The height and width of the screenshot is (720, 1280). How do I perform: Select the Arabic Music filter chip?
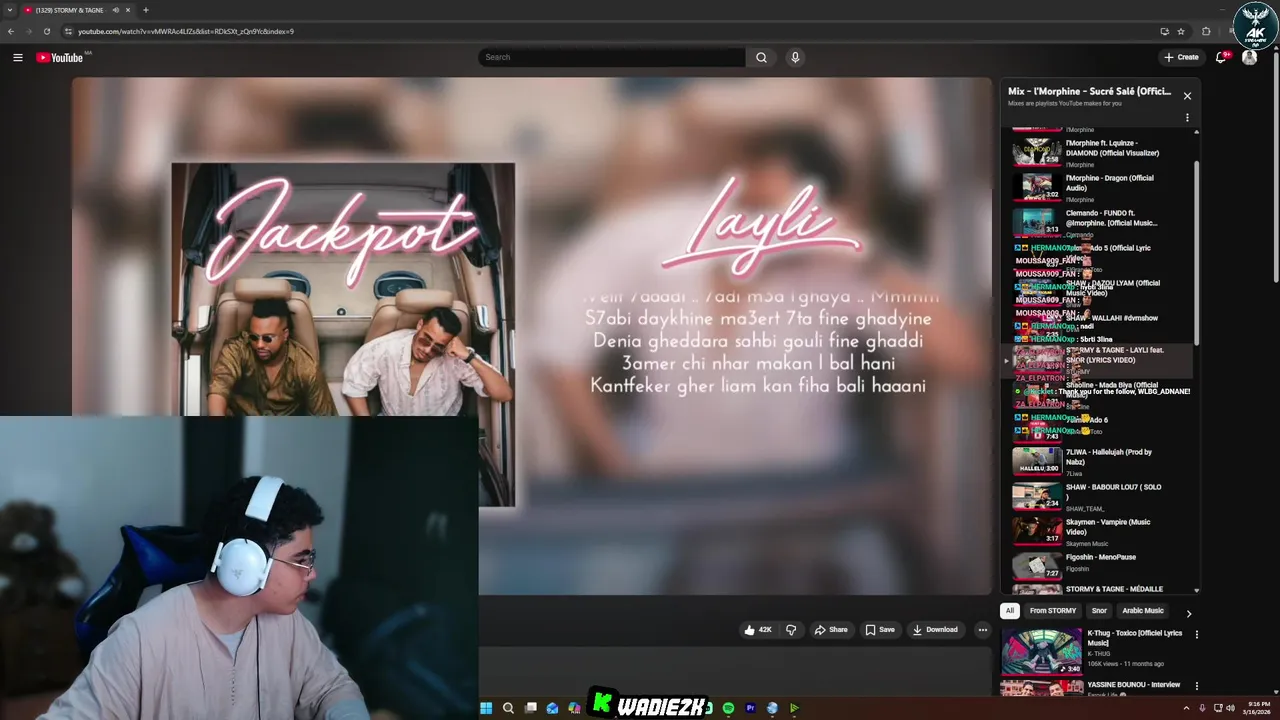click(x=1143, y=611)
